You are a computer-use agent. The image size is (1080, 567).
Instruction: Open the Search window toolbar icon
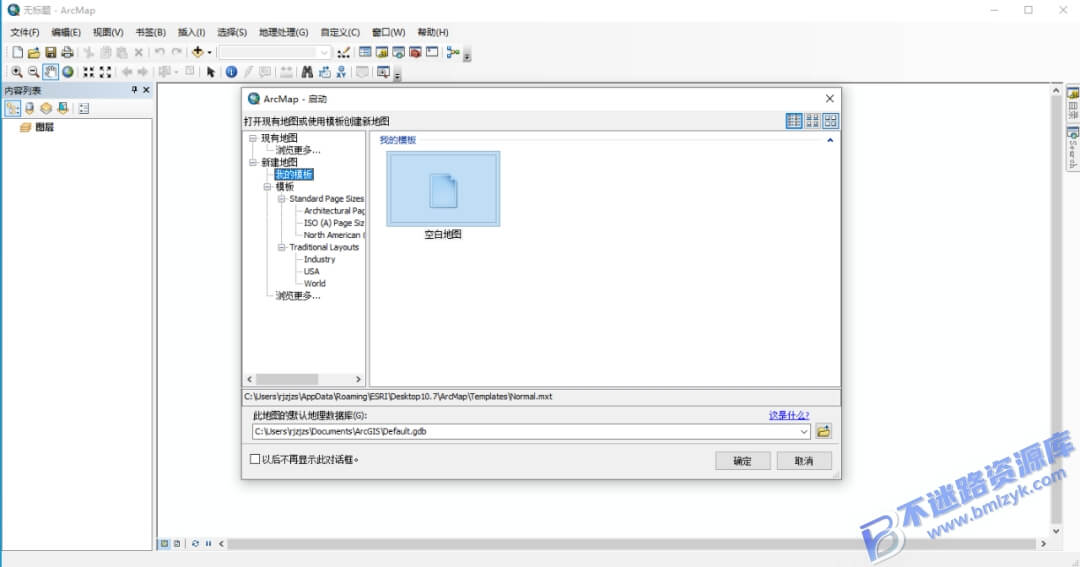tap(398, 52)
